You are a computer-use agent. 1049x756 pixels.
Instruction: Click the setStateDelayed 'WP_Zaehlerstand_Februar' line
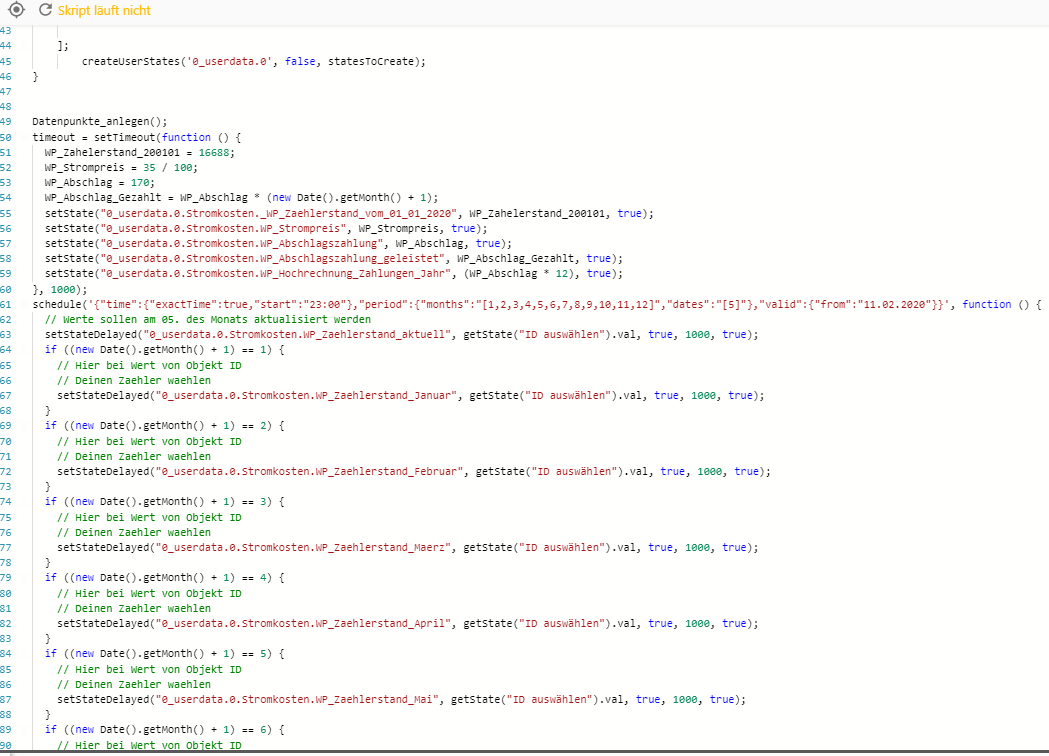pos(413,472)
